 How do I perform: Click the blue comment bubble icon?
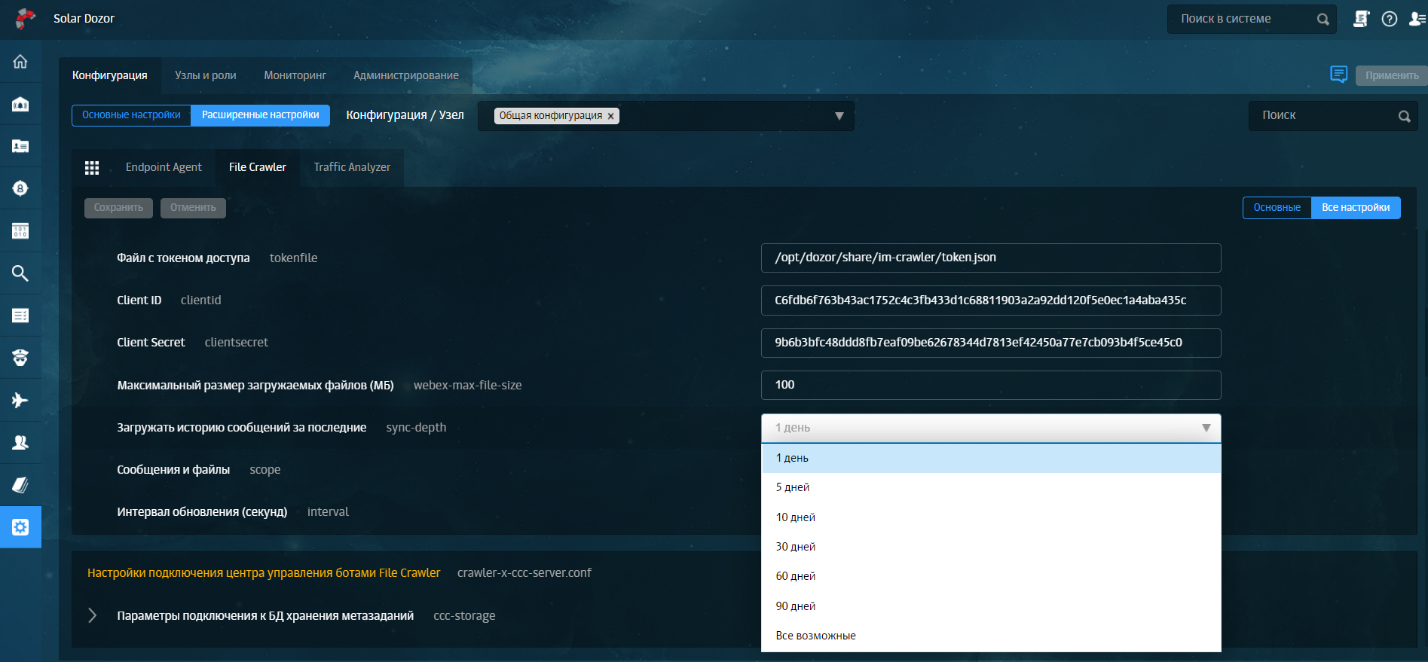(1338, 75)
